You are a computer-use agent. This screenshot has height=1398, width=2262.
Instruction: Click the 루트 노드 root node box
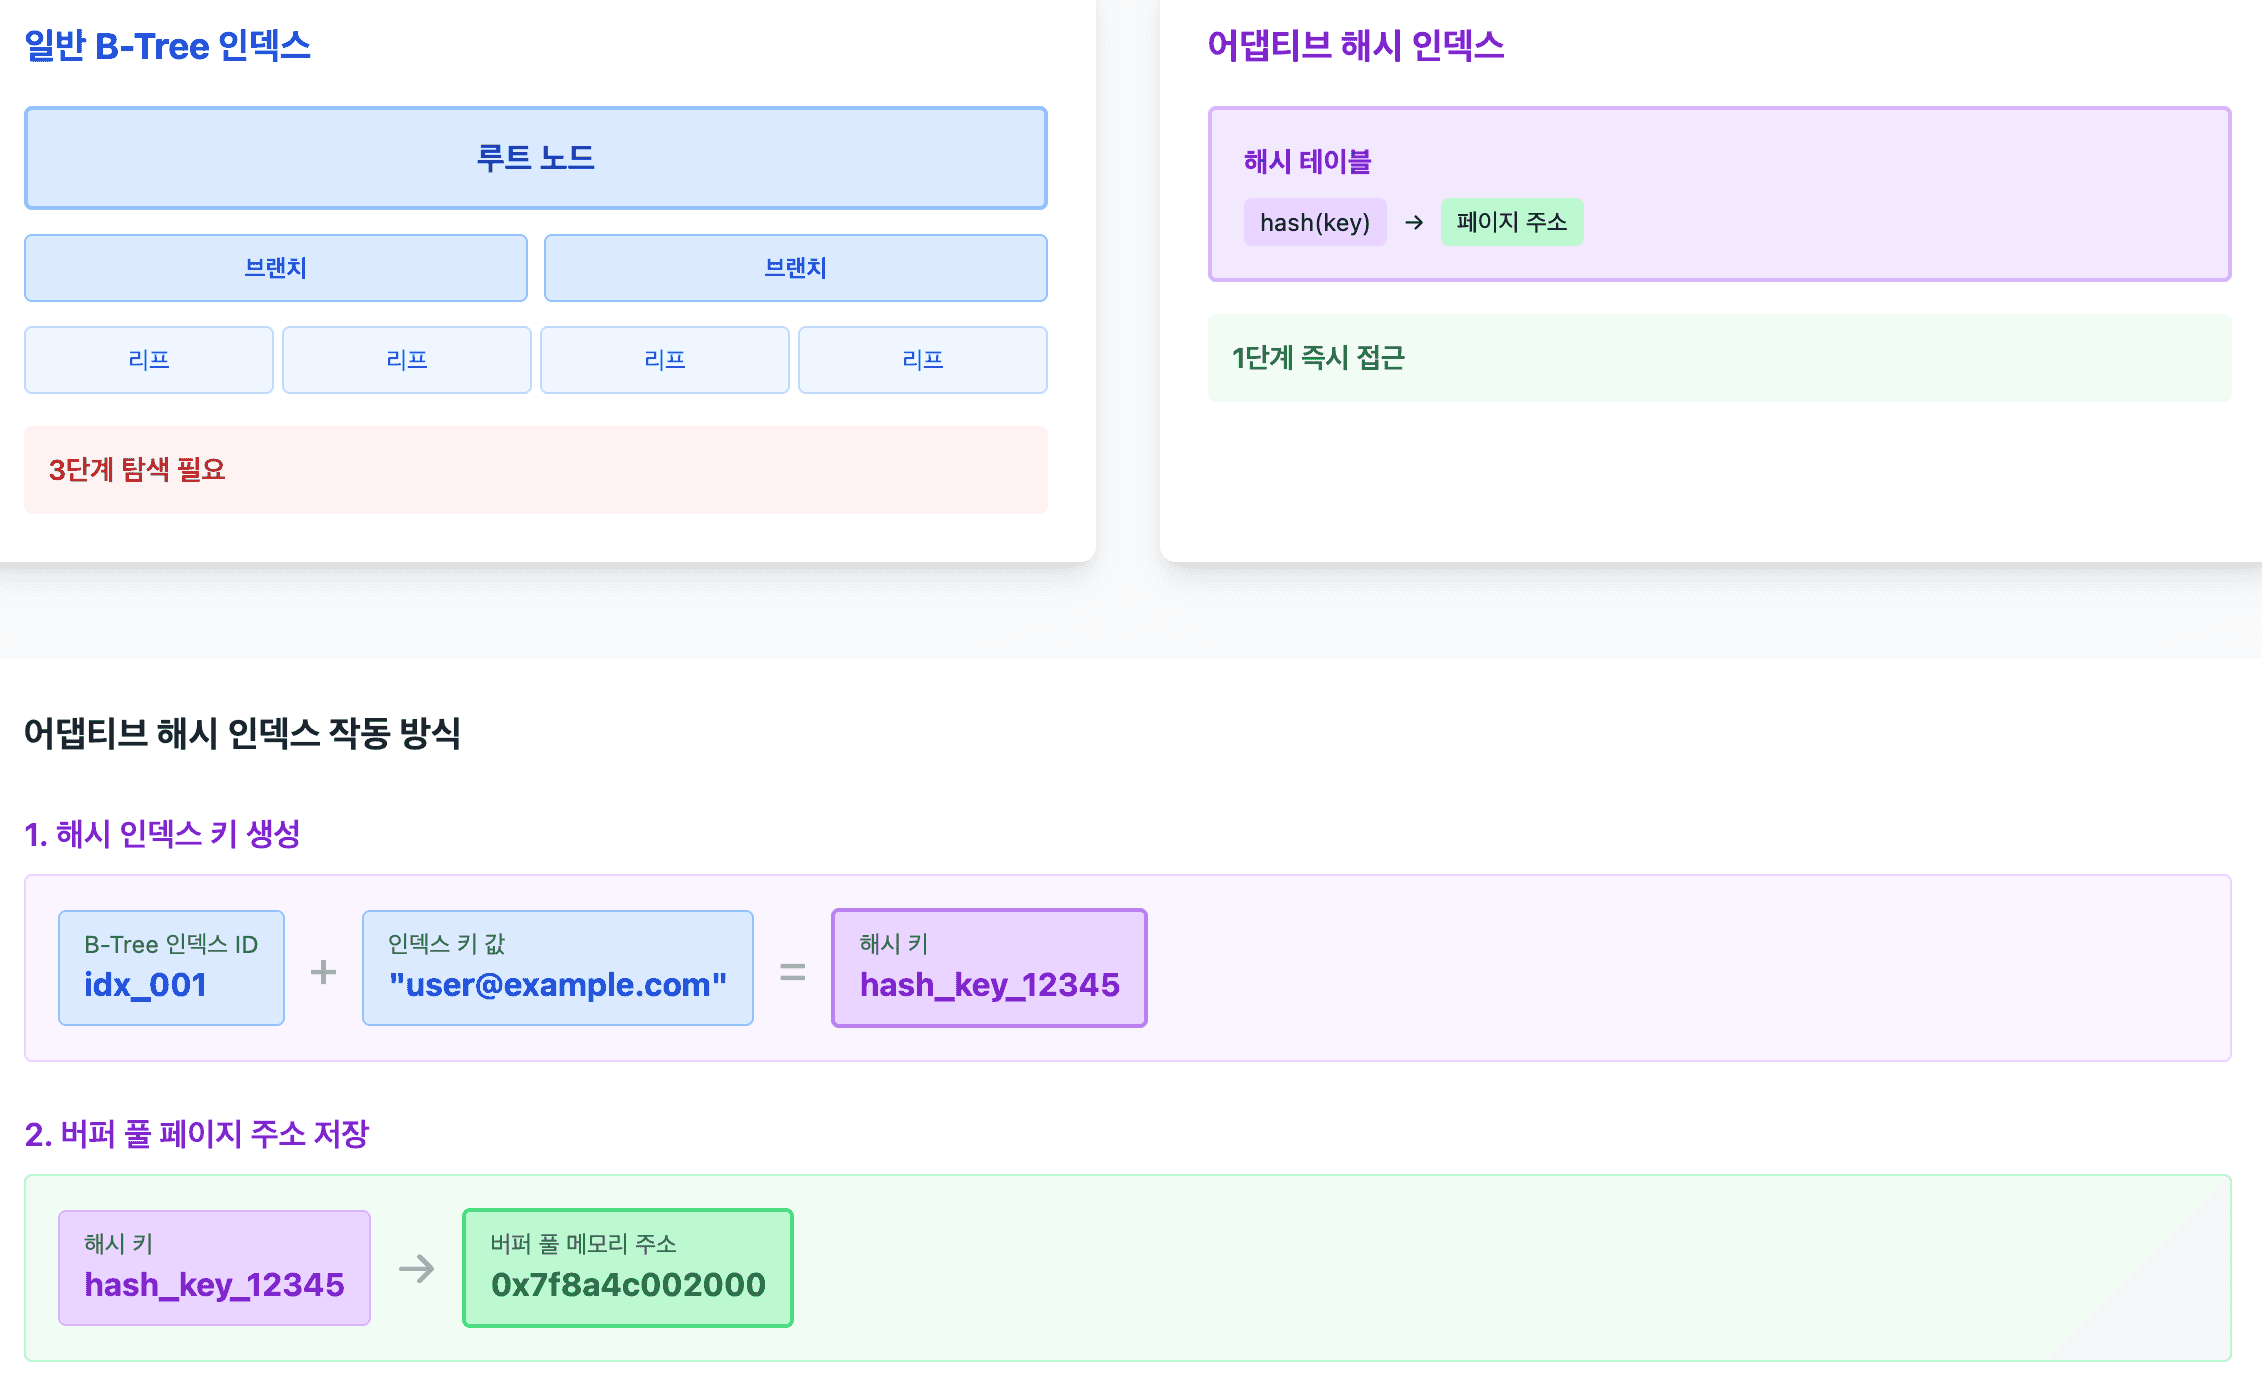535,158
